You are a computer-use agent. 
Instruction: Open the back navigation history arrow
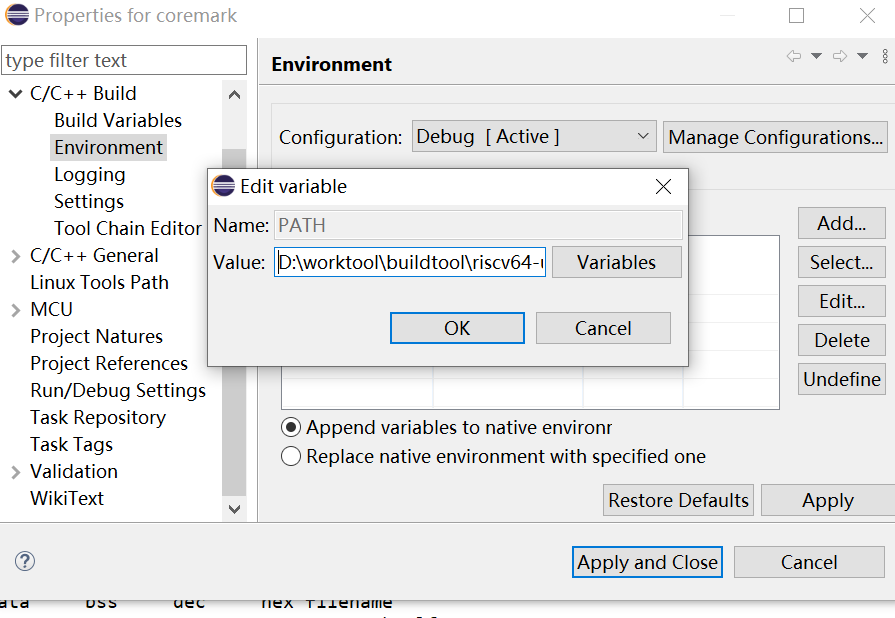tap(816, 55)
